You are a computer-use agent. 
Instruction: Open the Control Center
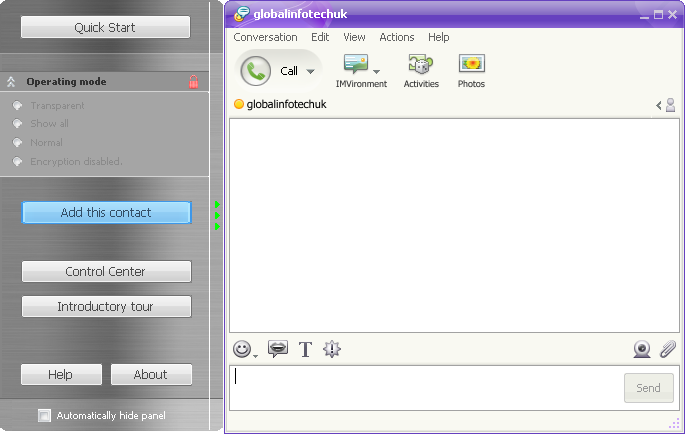[107, 271]
